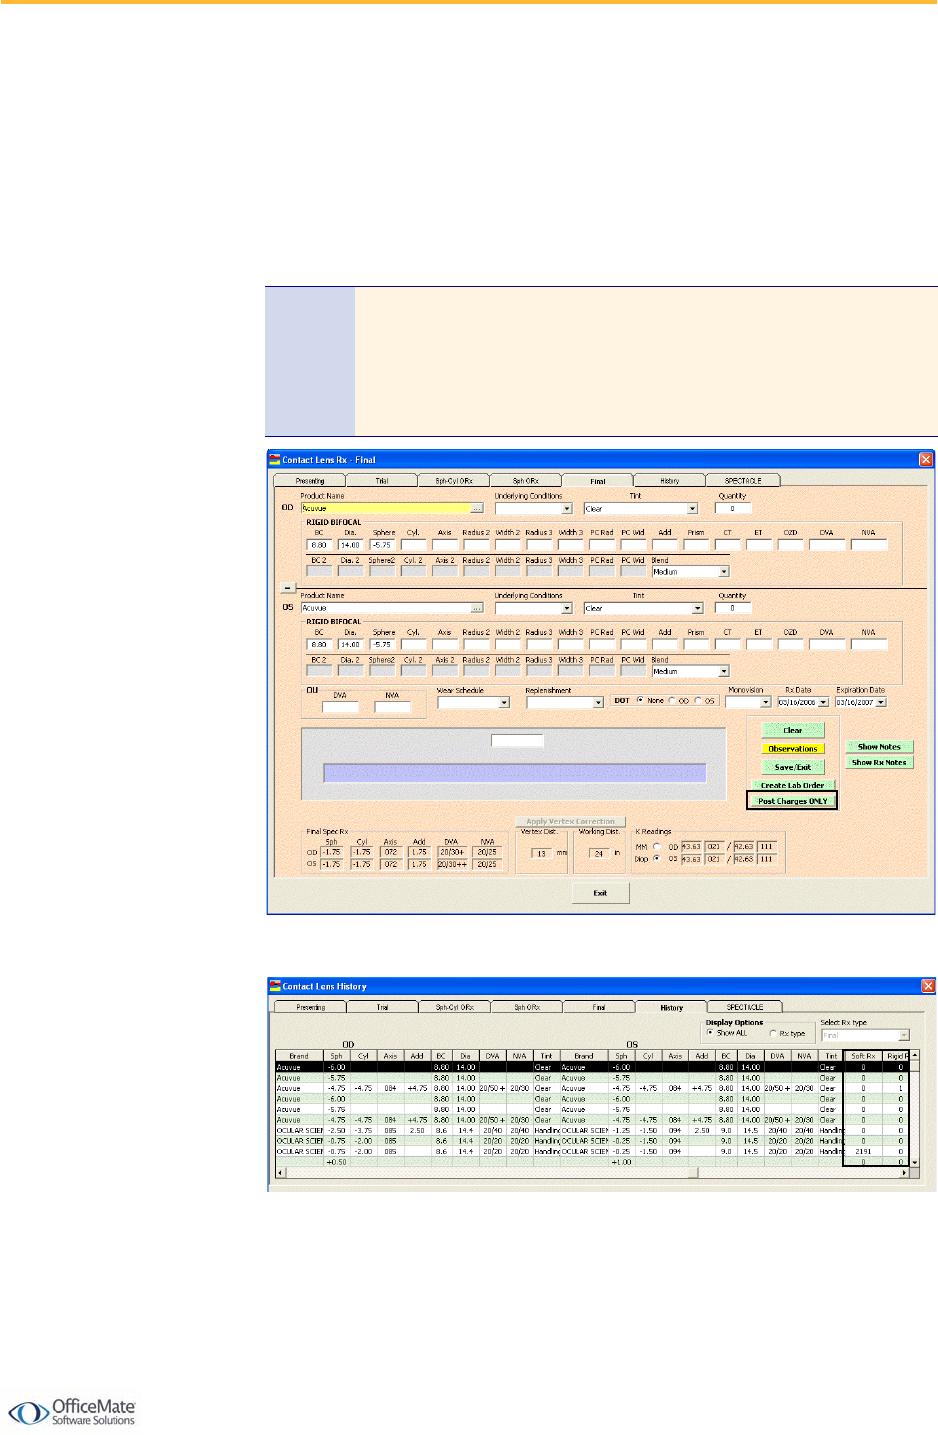Collapse section with the minus button above OS
The image size is (938, 1435).
coord(287,588)
